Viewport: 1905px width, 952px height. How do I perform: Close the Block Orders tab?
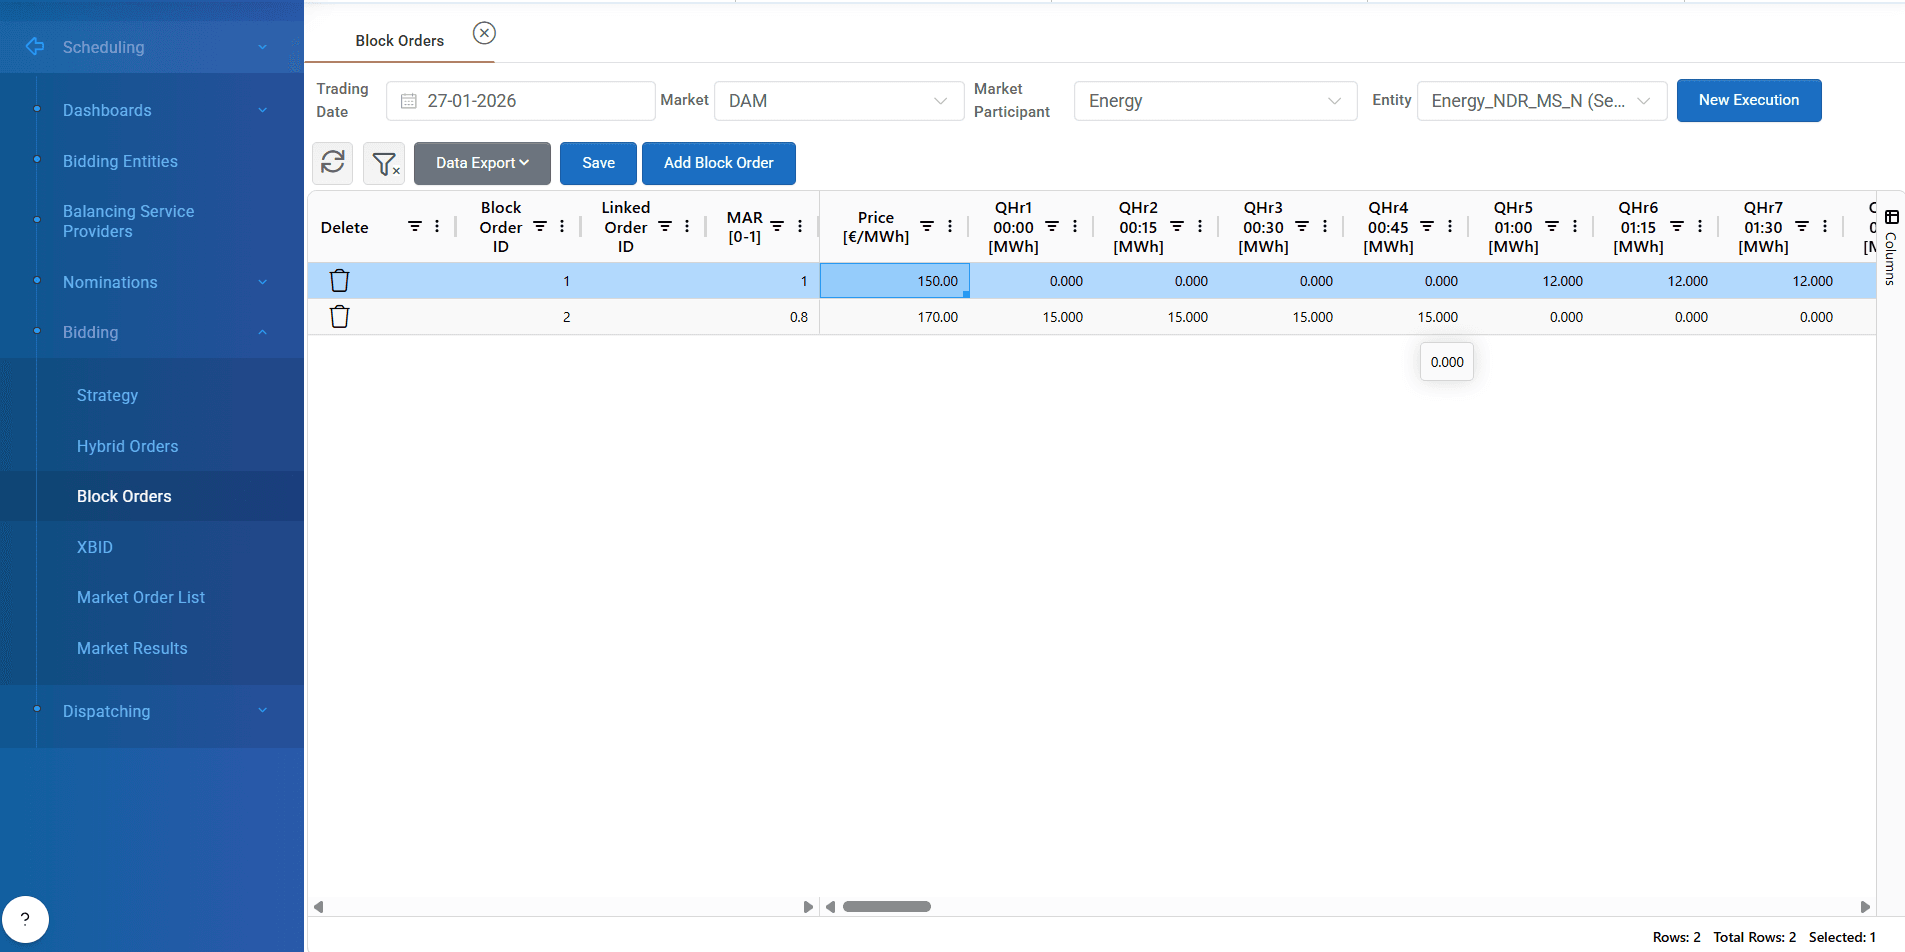(484, 33)
